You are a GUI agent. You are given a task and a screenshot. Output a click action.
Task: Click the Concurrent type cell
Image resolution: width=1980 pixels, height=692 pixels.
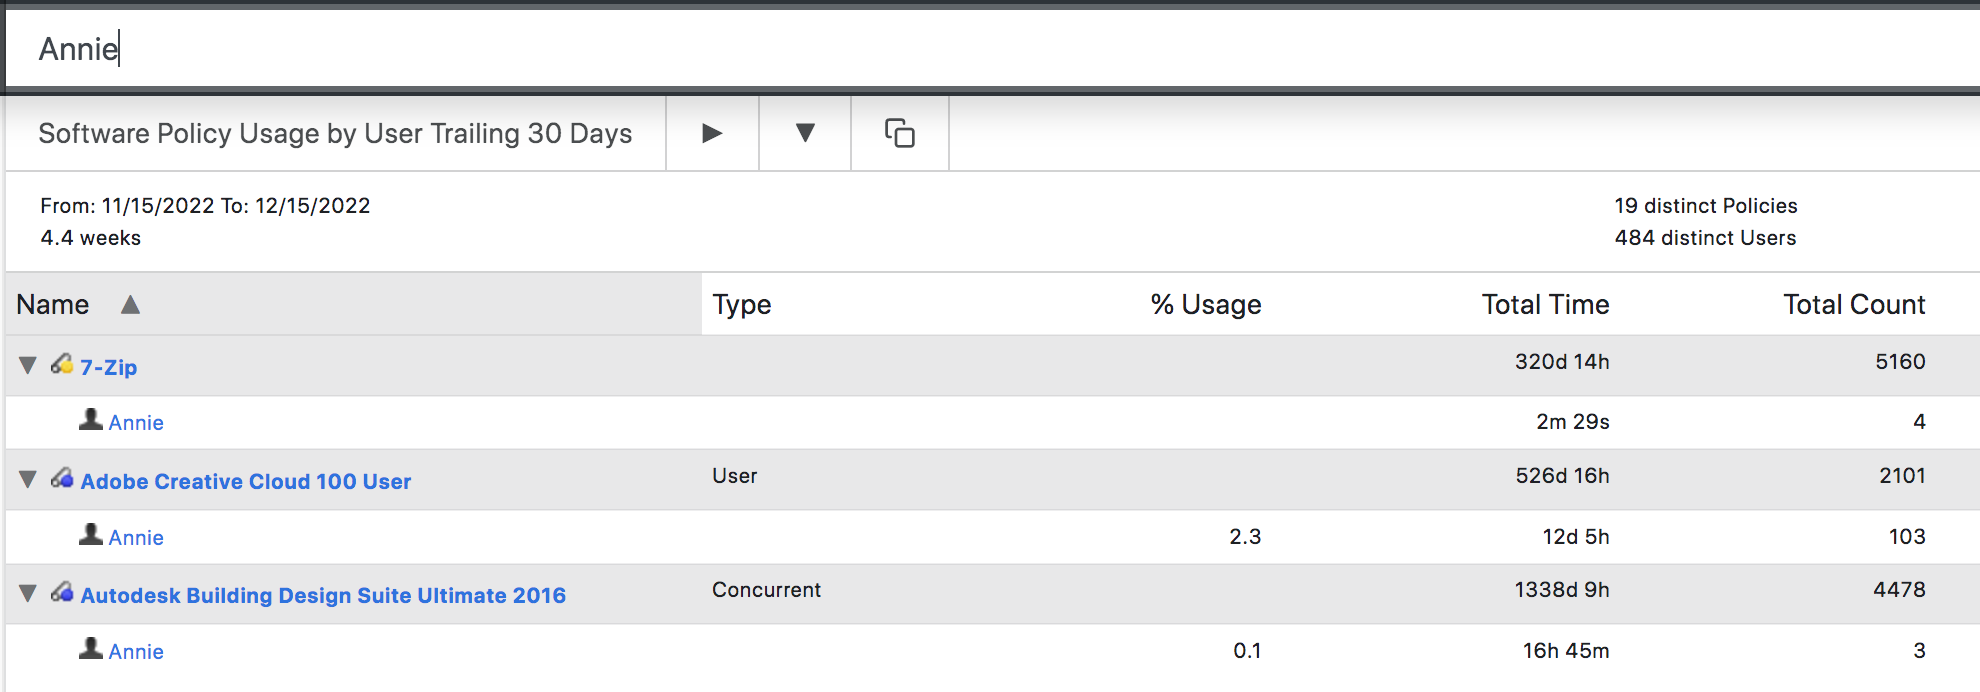pos(766,590)
